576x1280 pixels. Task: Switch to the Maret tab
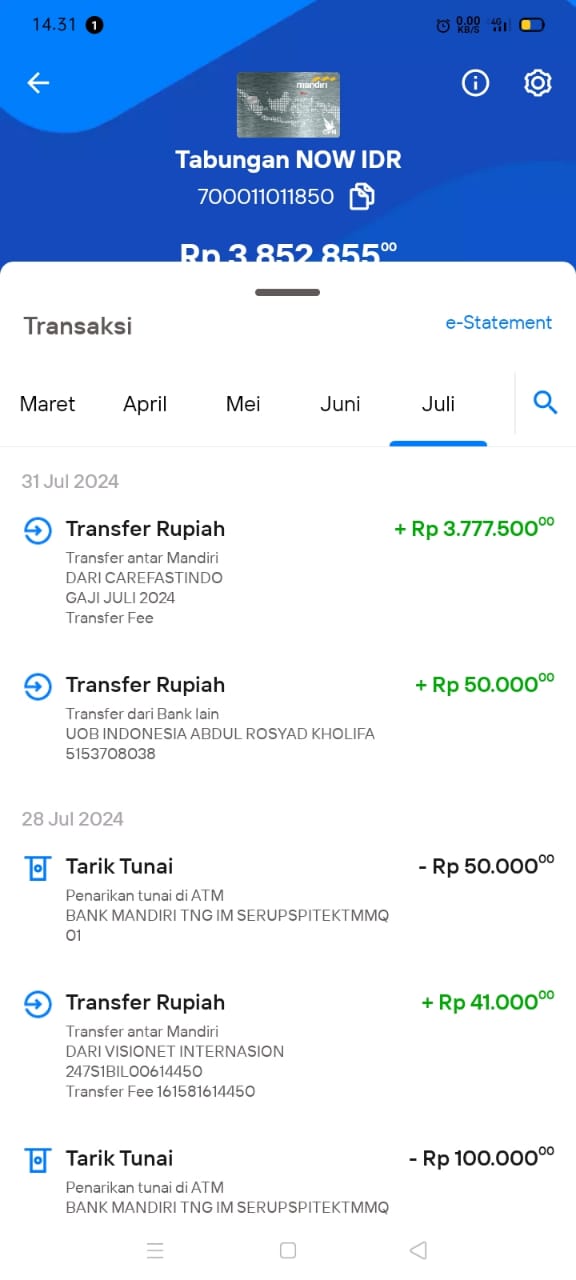(x=48, y=404)
